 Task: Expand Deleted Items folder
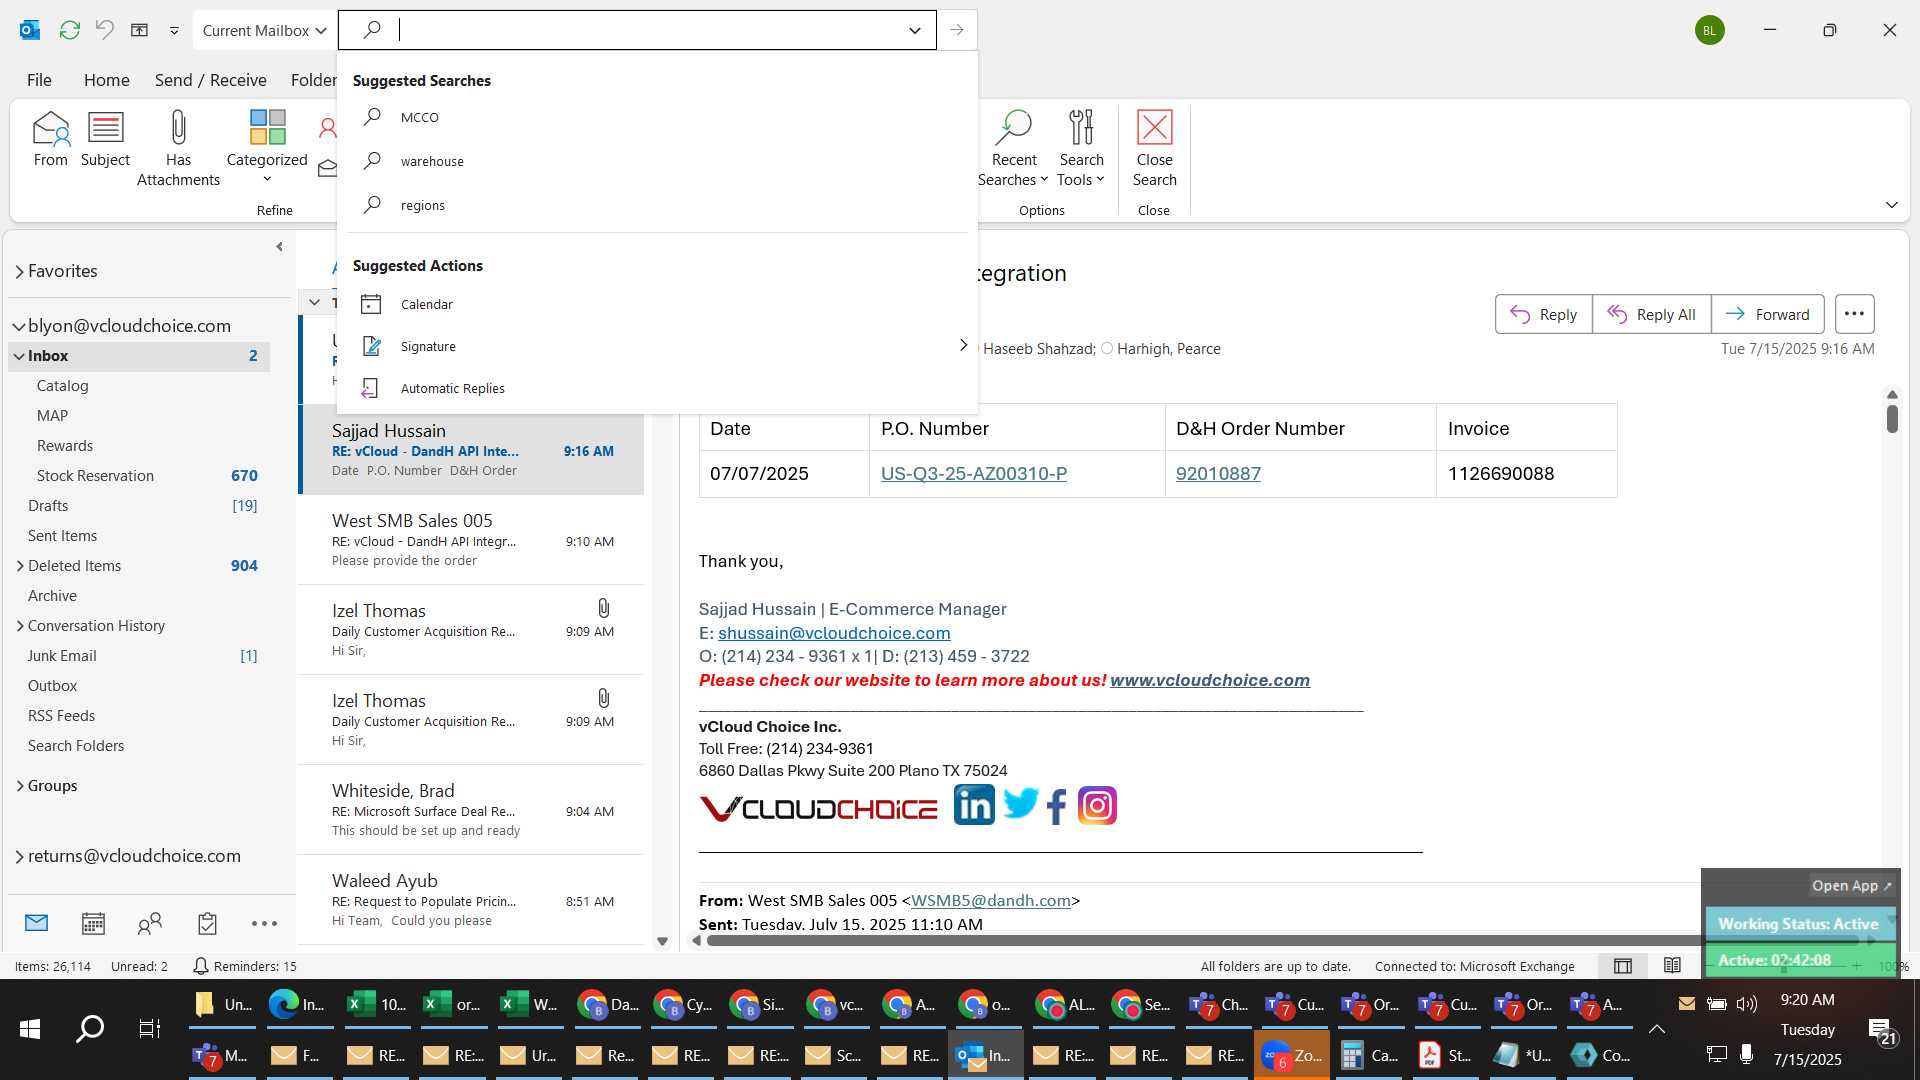click(x=20, y=566)
